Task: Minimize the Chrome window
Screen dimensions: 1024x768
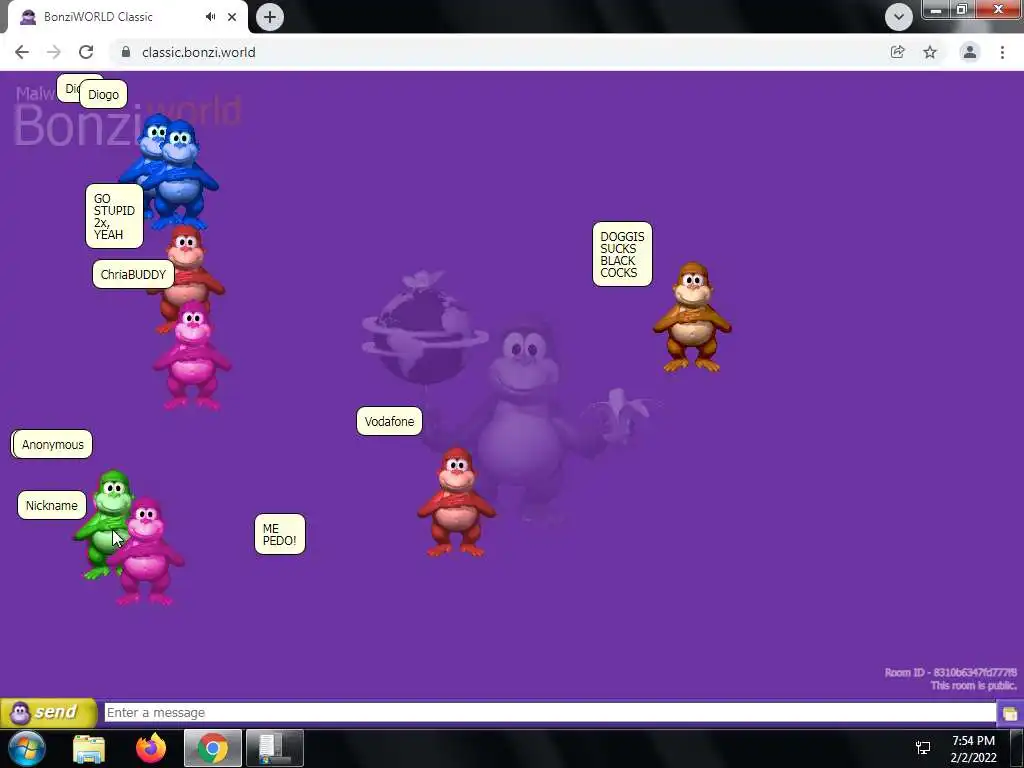Action: point(936,9)
